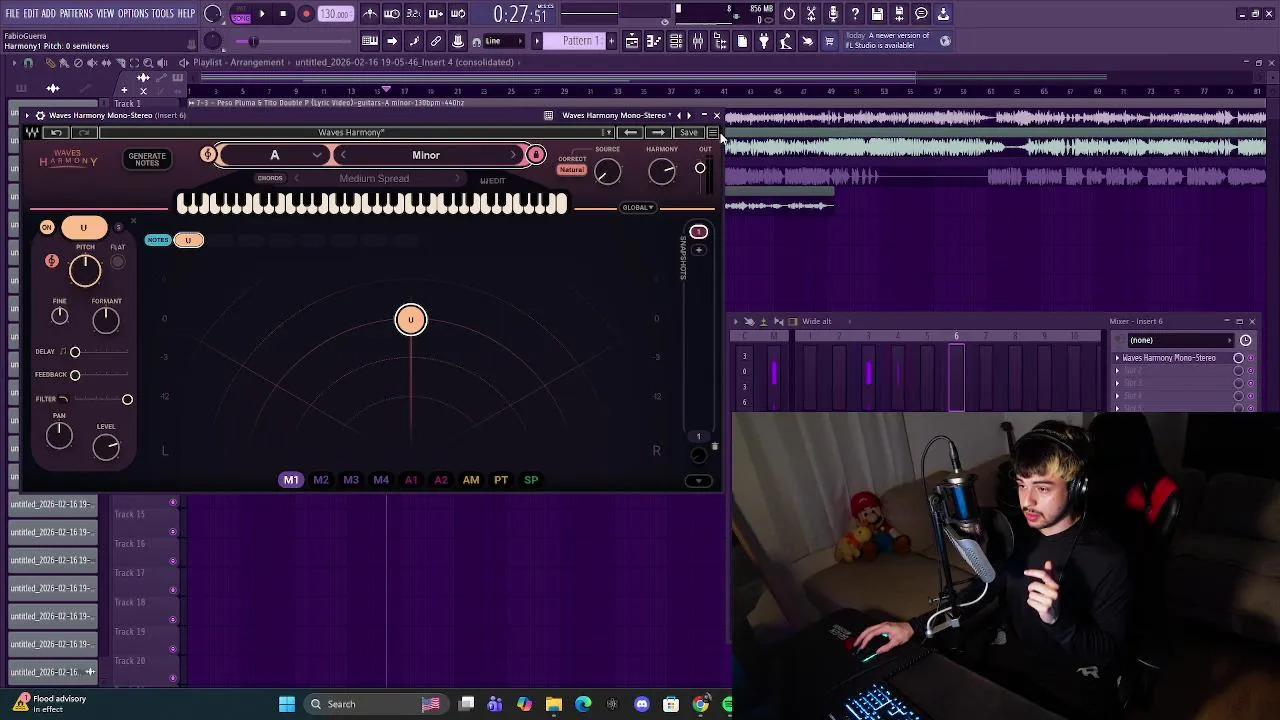Click the floppy disk save icon

point(877,14)
